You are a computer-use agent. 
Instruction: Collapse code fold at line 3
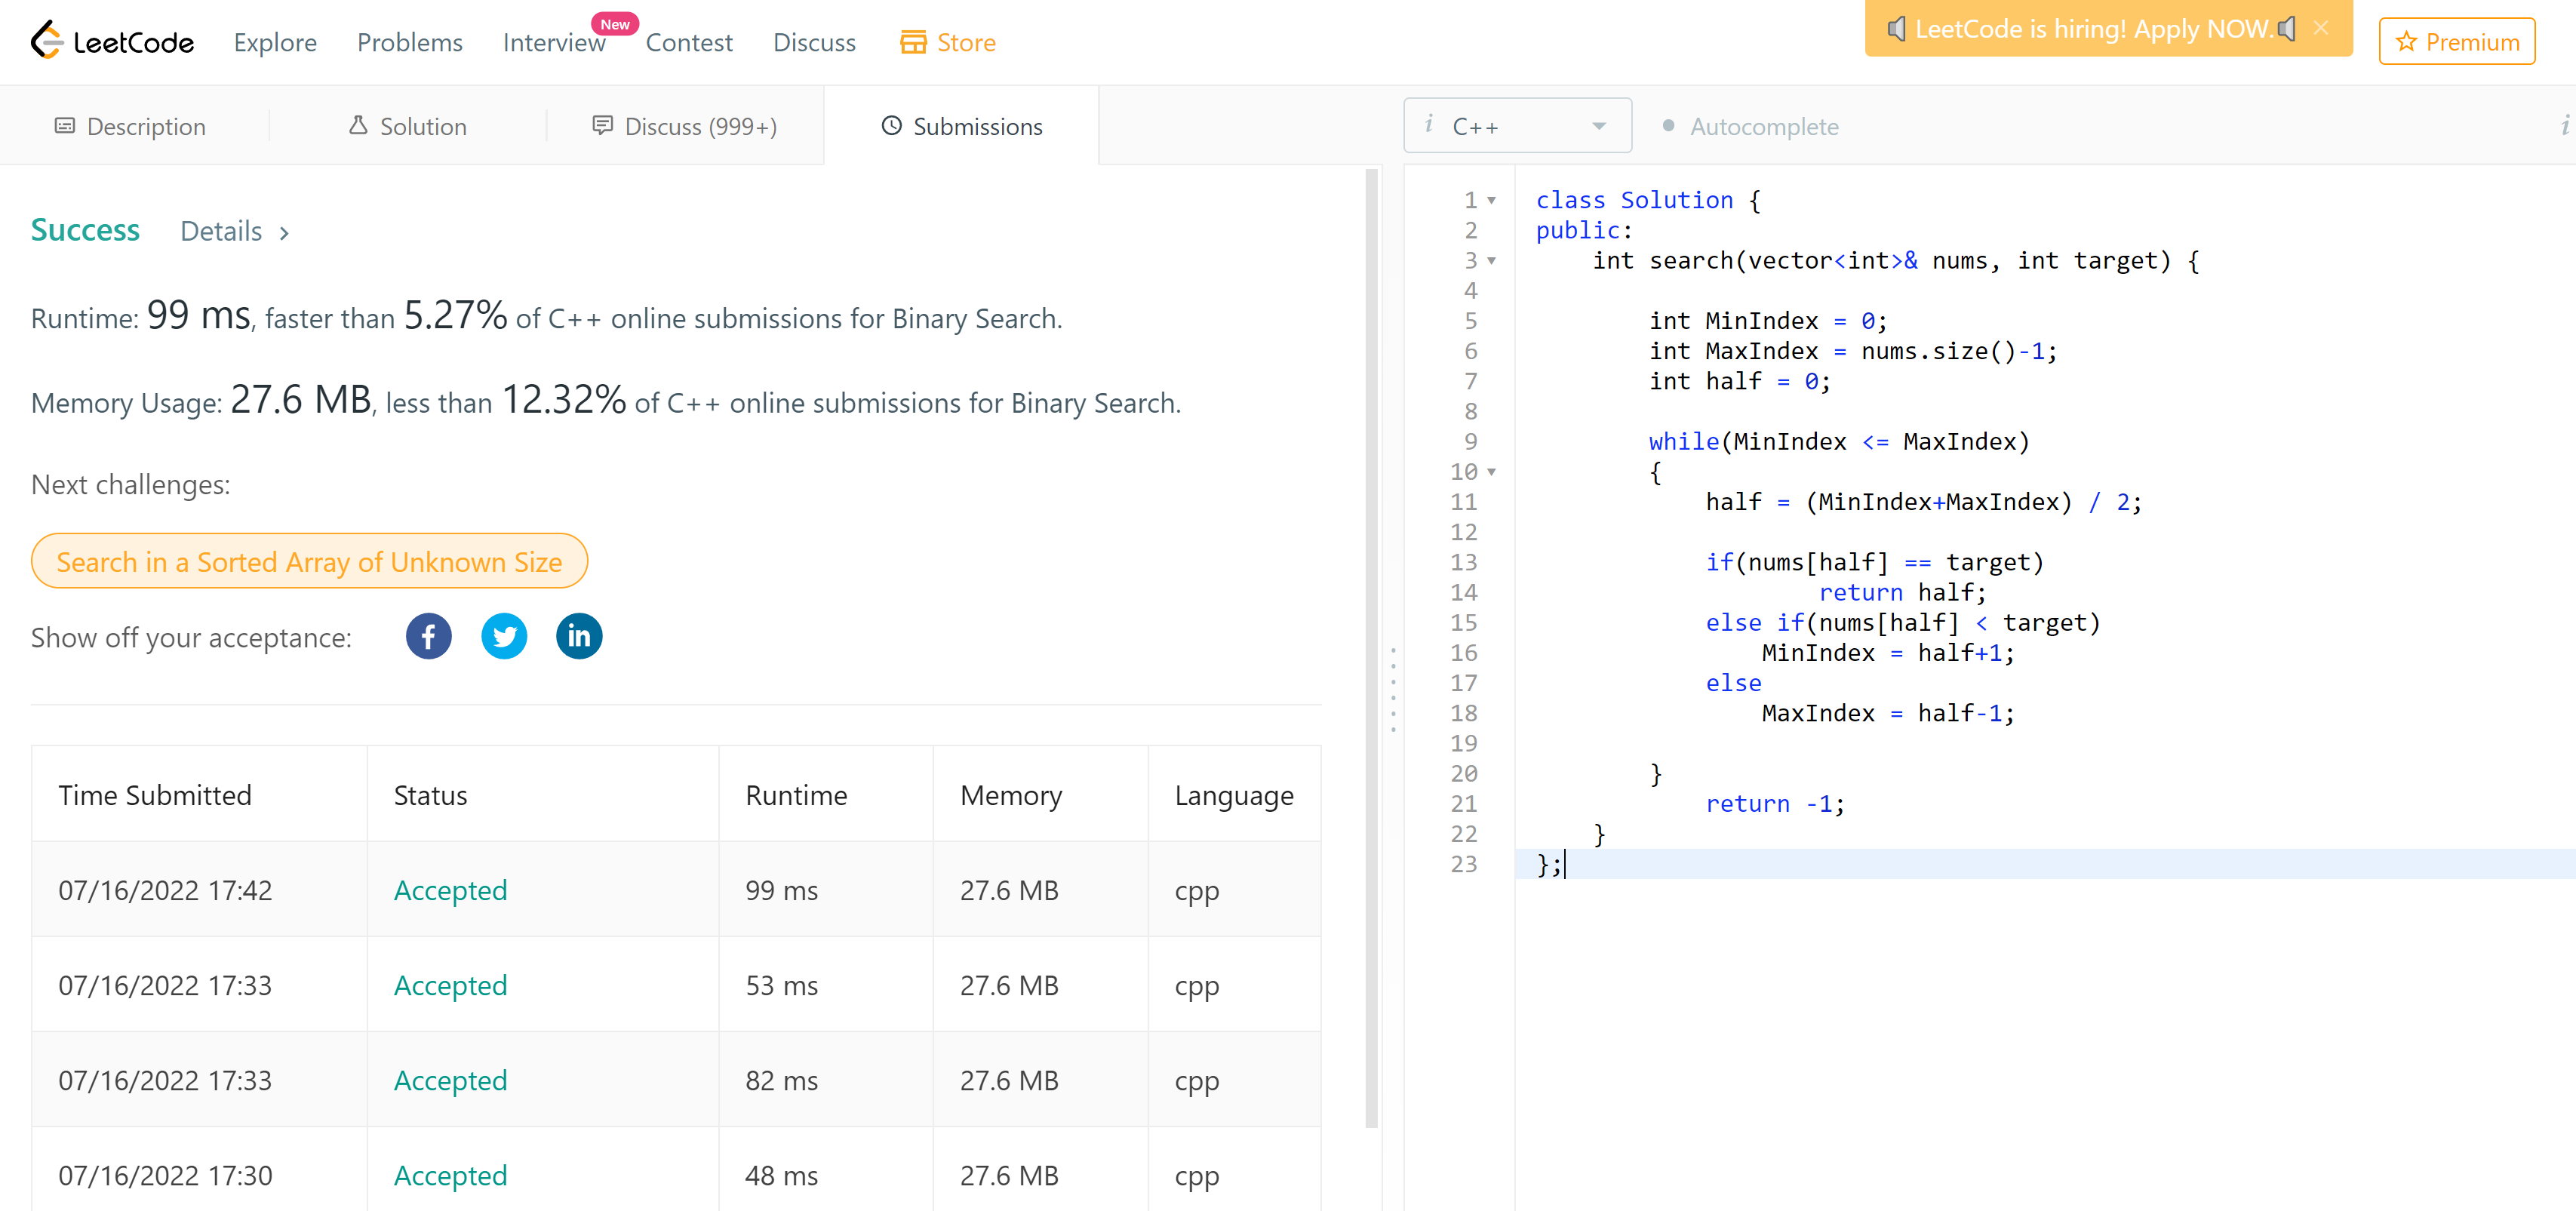[1491, 261]
